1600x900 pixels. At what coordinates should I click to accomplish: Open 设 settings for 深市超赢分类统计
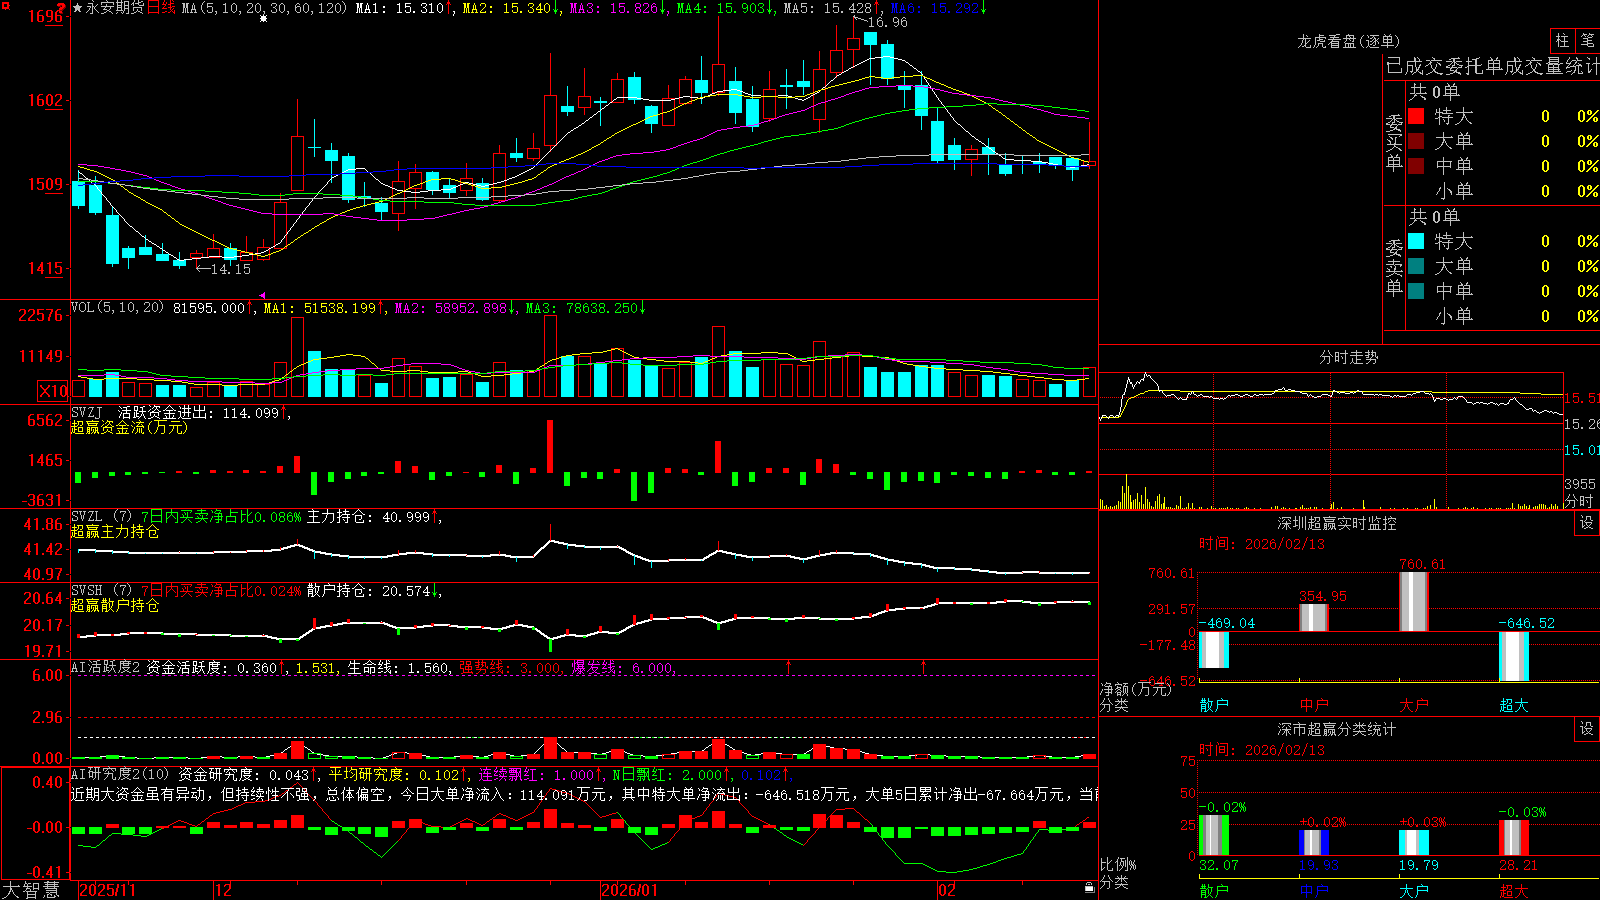pyautogui.click(x=1587, y=729)
